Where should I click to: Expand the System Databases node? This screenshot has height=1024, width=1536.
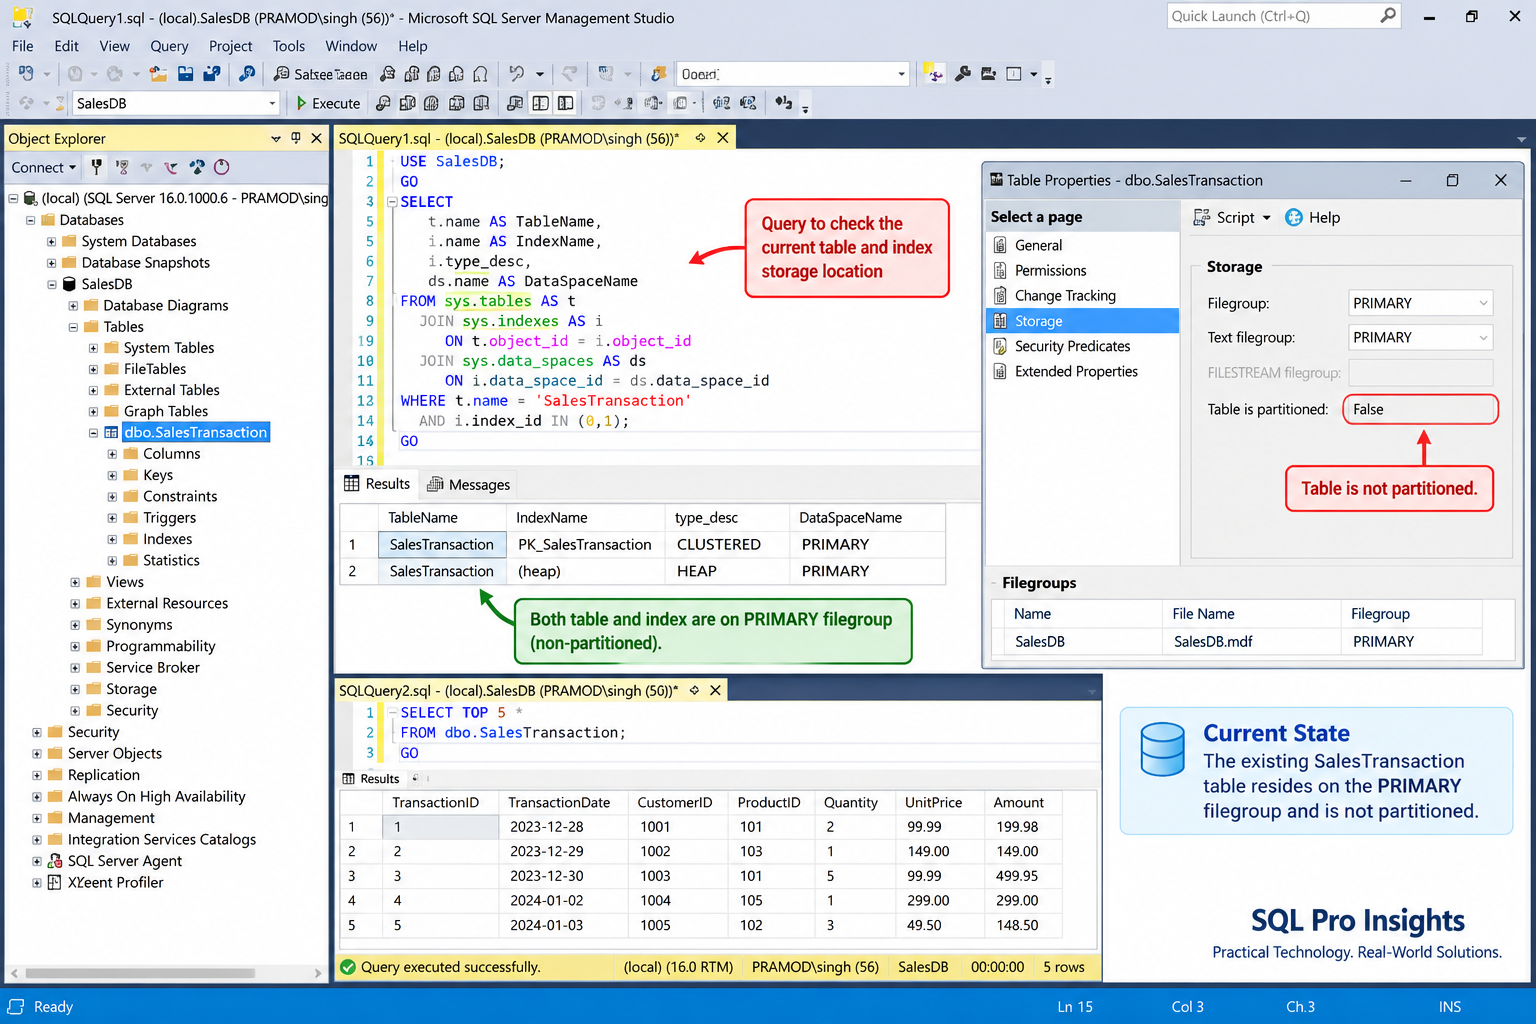[x=51, y=241]
